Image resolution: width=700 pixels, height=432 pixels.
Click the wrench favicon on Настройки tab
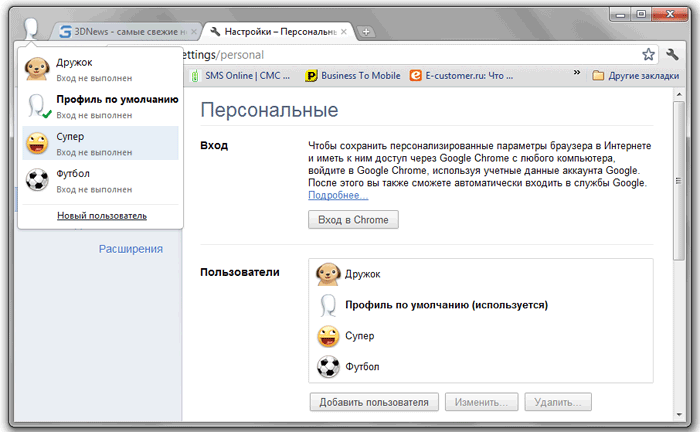coord(215,31)
